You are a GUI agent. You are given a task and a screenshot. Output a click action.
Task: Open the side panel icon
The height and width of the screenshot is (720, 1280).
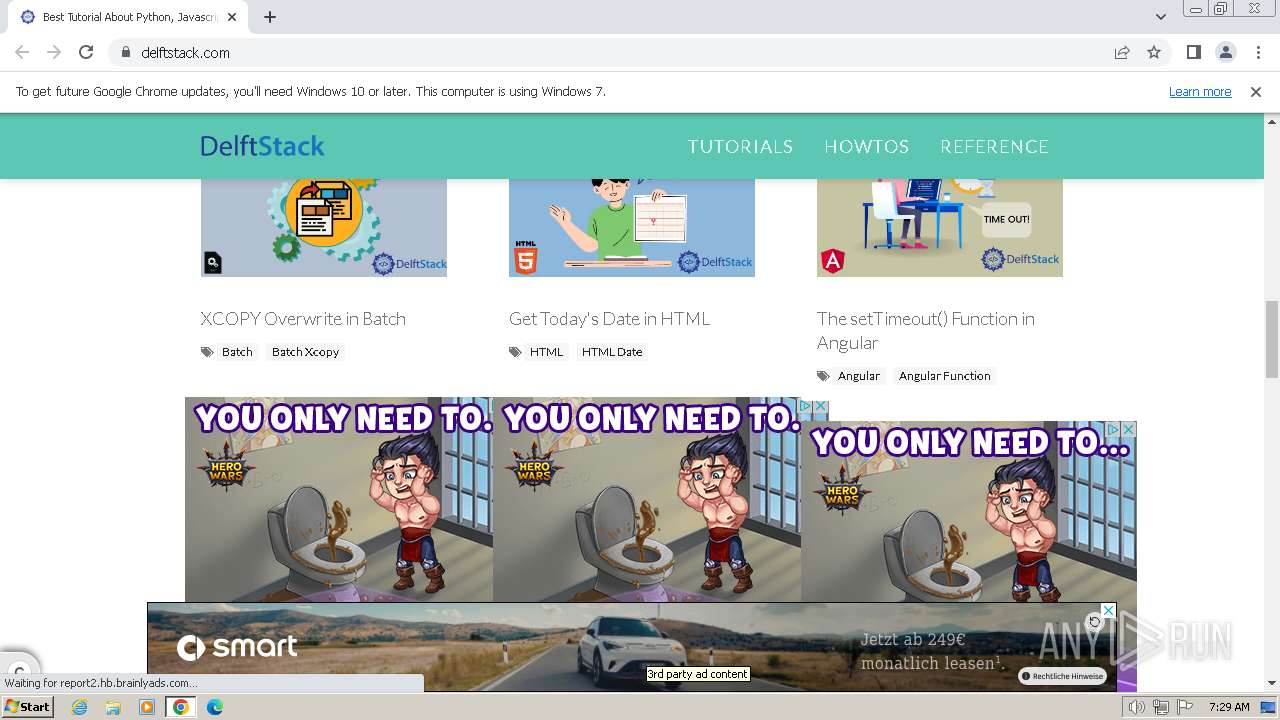[1193, 52]
